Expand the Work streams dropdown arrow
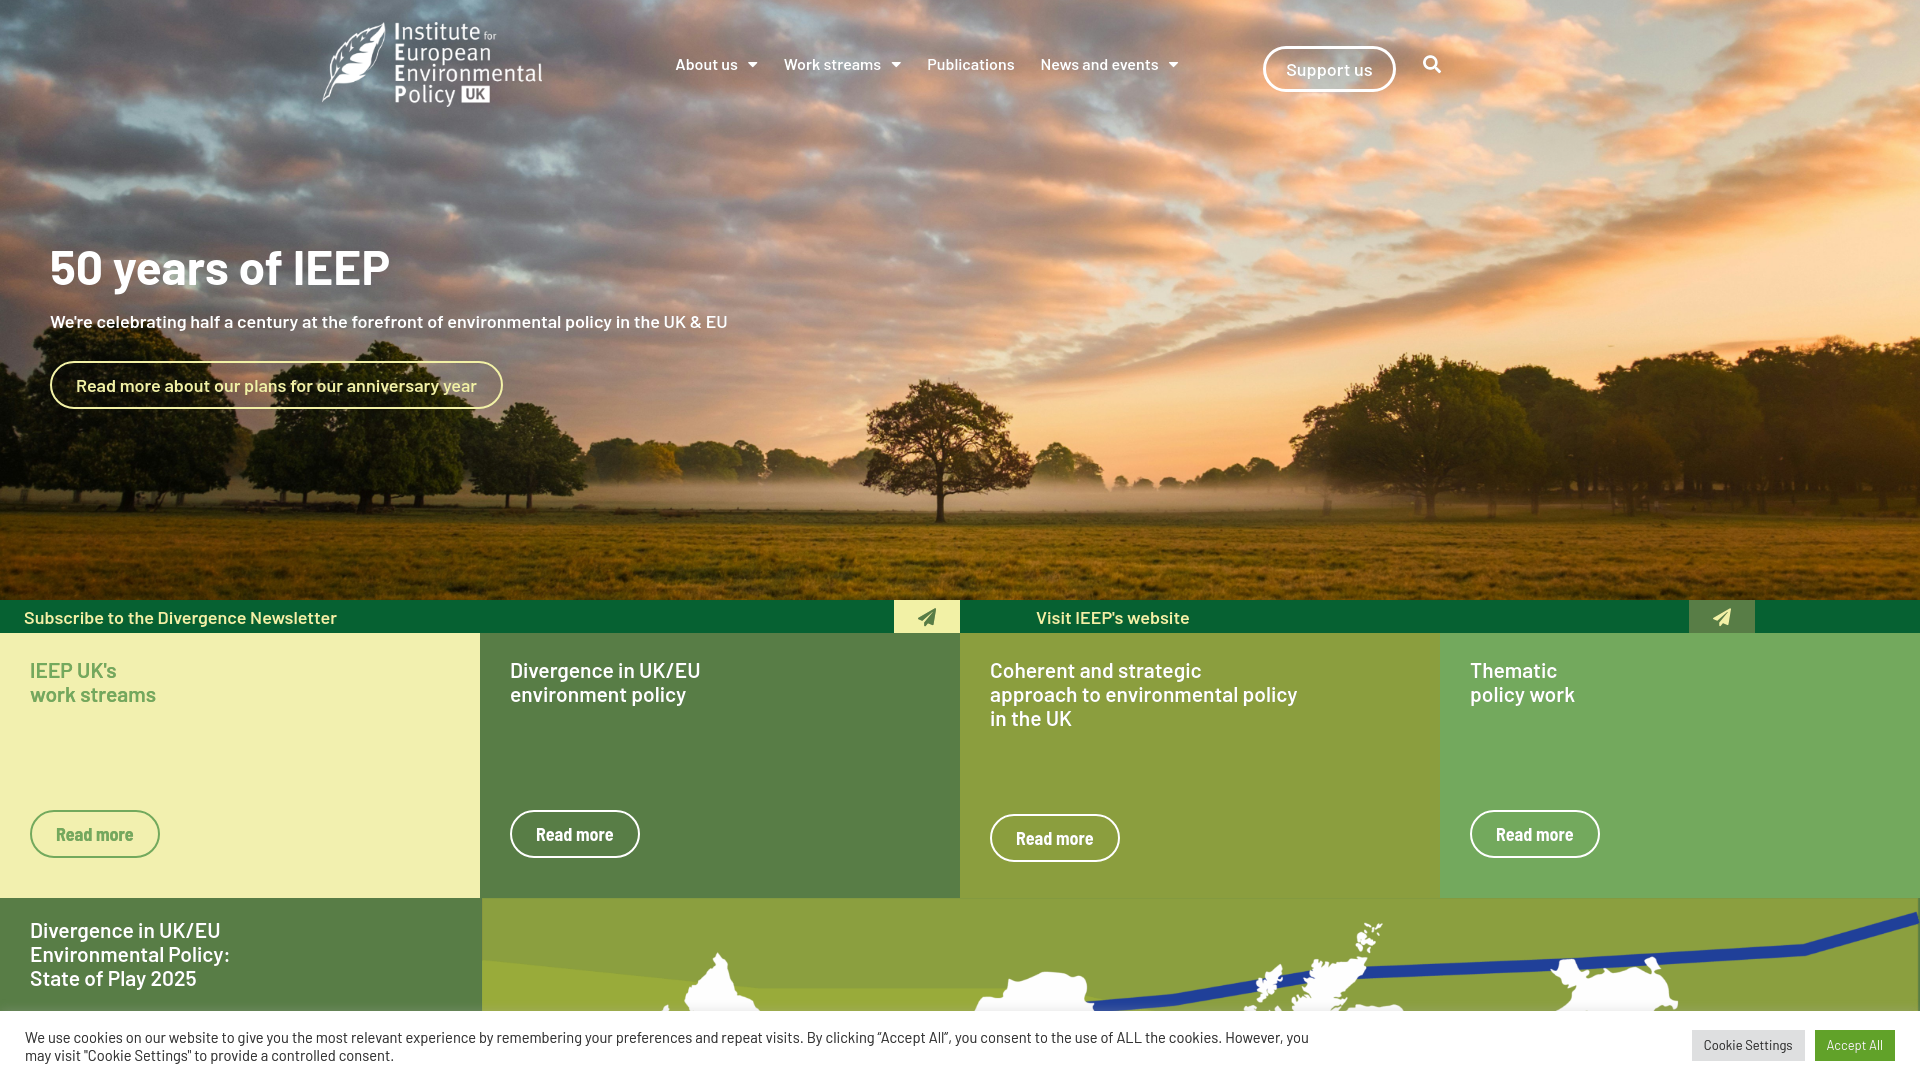The width and height of the screenshot is (1920, 1080). coord(896,65)
